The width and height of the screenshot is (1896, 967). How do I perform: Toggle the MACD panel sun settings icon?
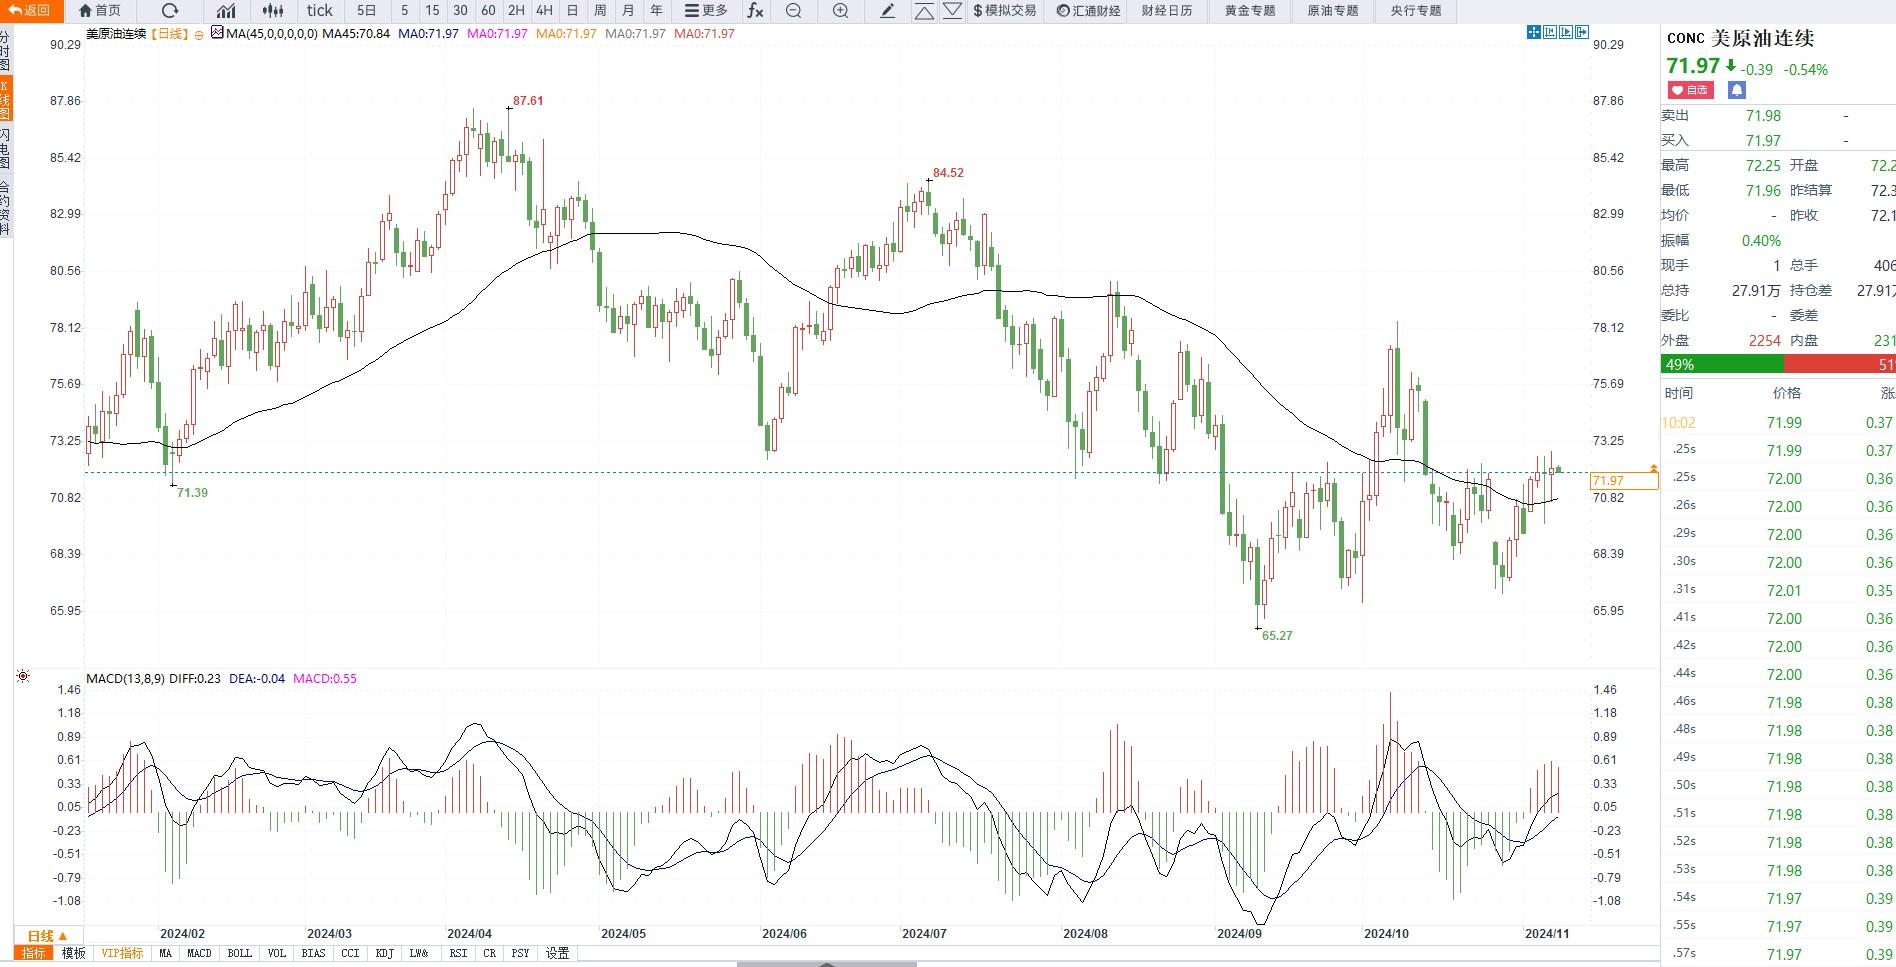pos(23,677)
